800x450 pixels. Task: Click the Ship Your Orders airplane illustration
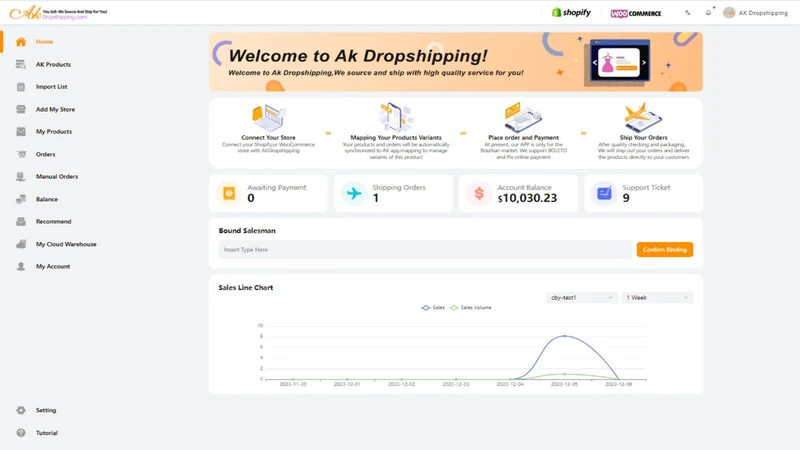click(x=643, y=117)
